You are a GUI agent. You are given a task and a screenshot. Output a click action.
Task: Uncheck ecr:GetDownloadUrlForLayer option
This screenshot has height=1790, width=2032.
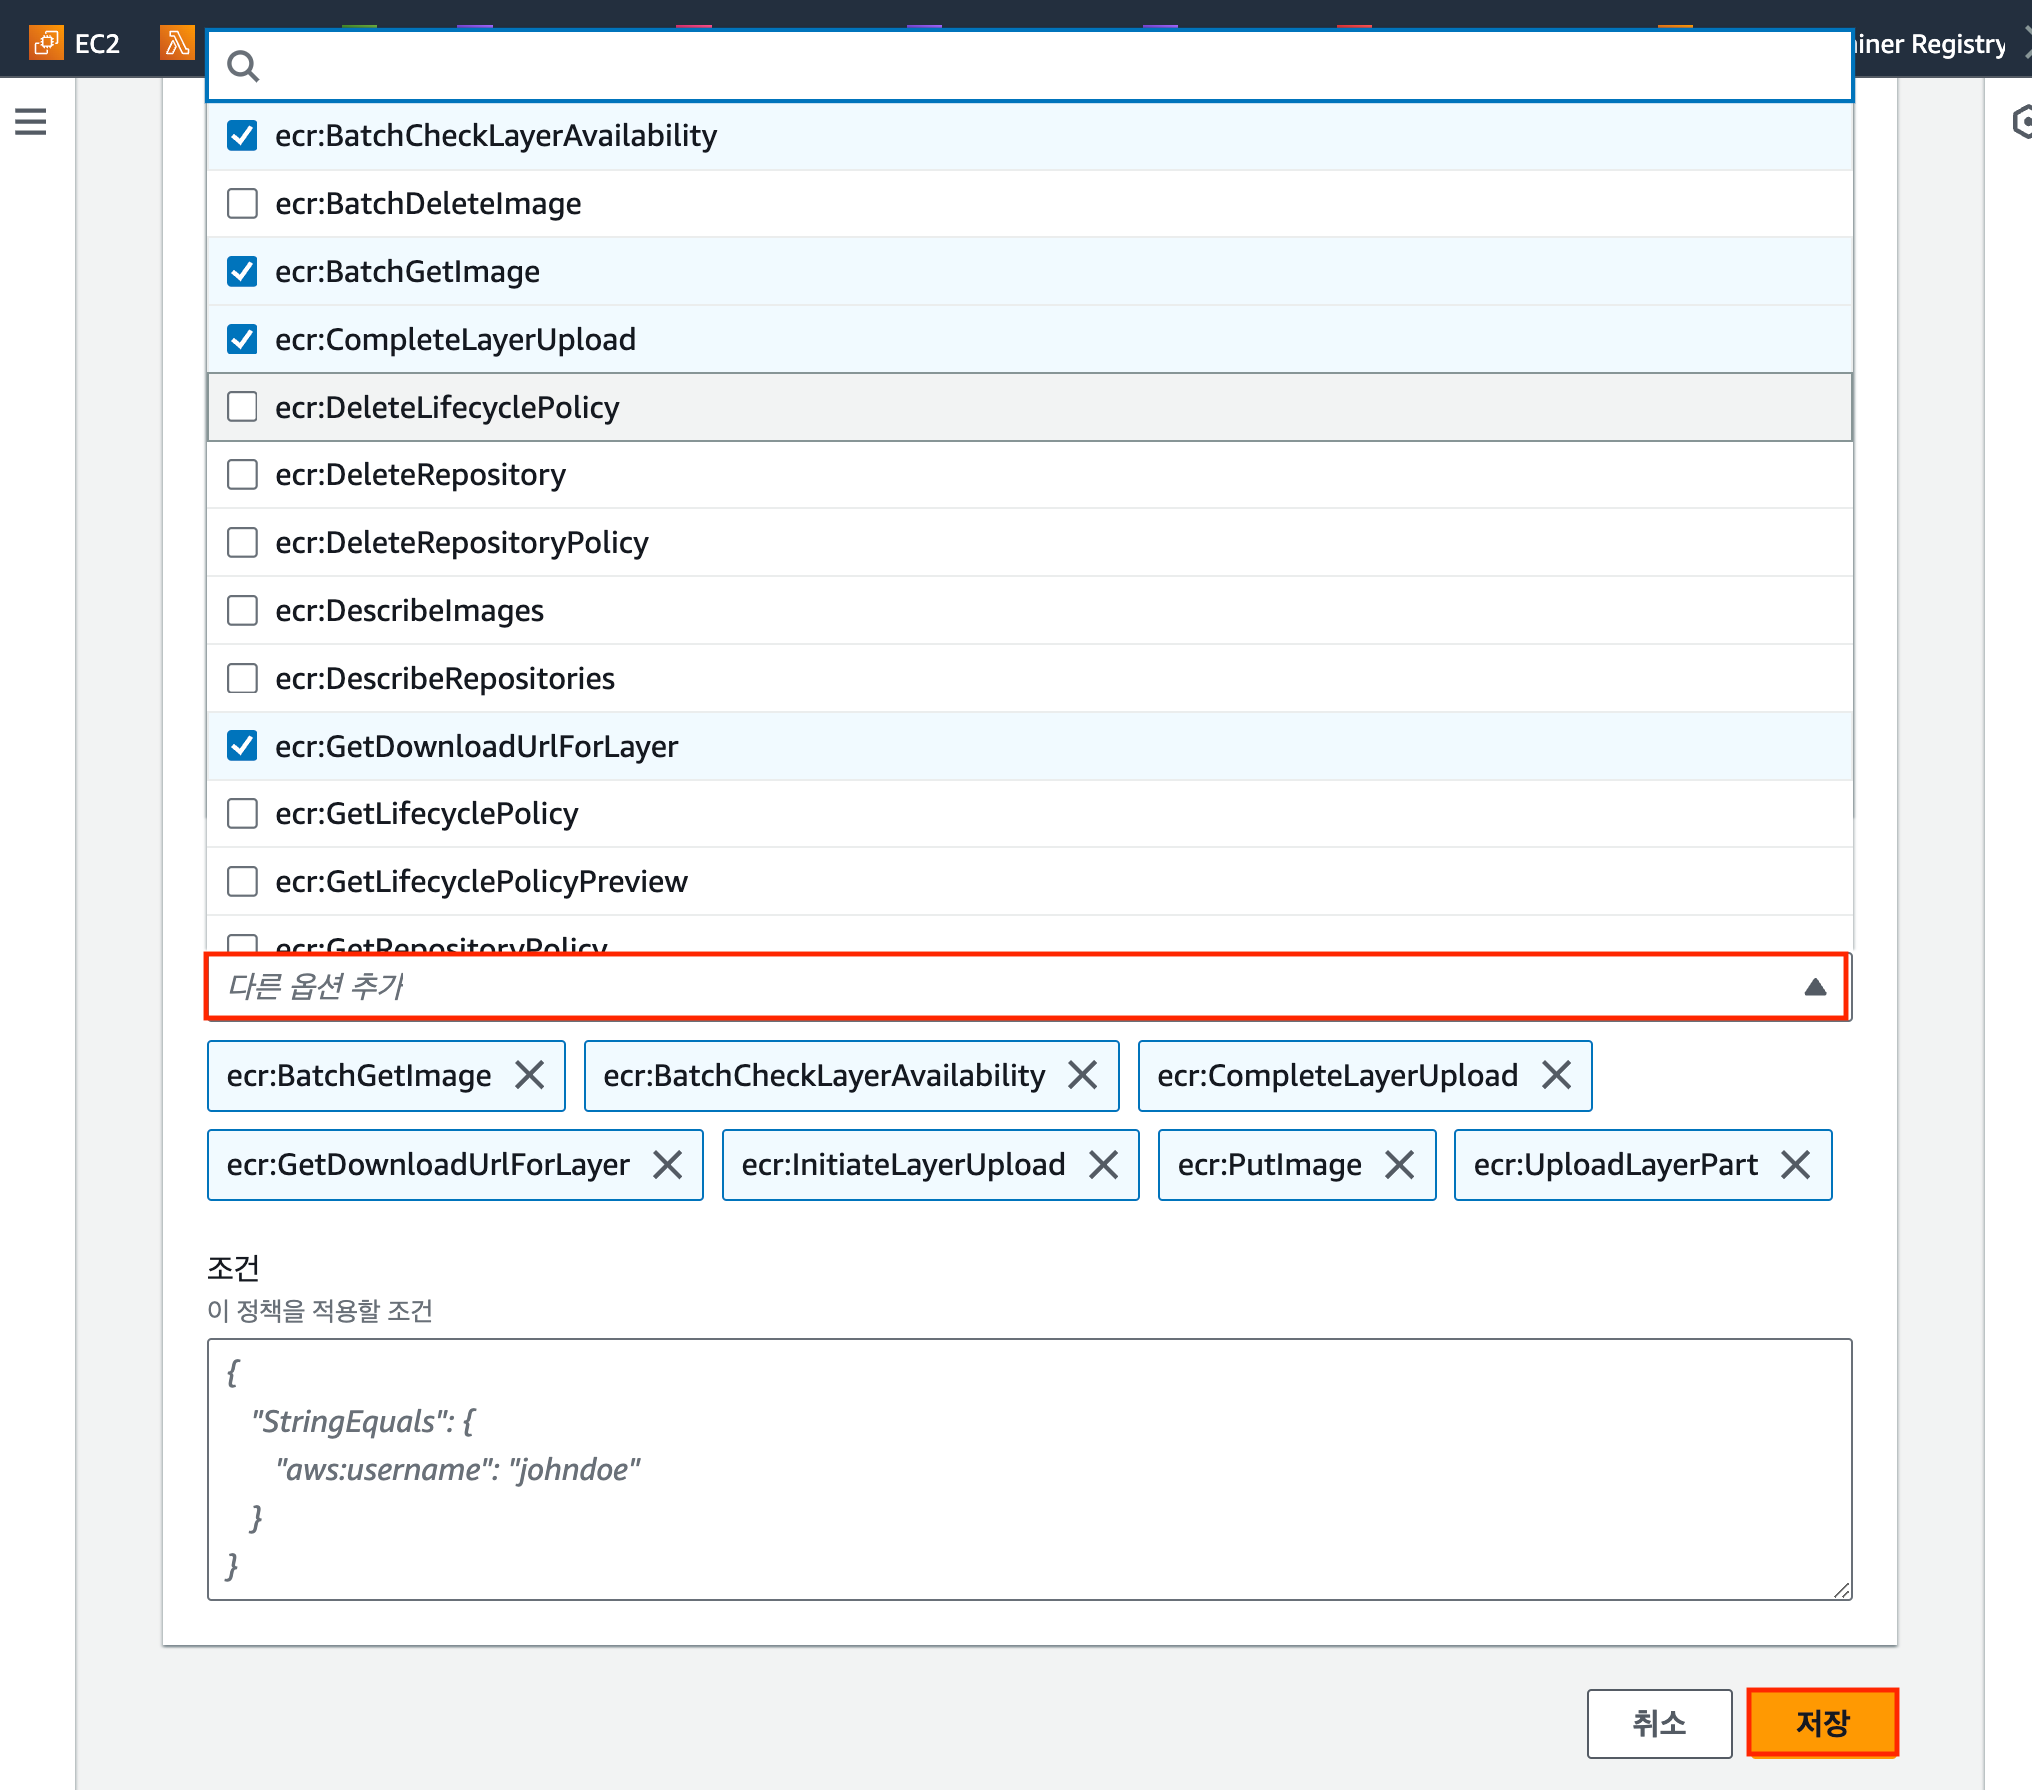(242, 746)
